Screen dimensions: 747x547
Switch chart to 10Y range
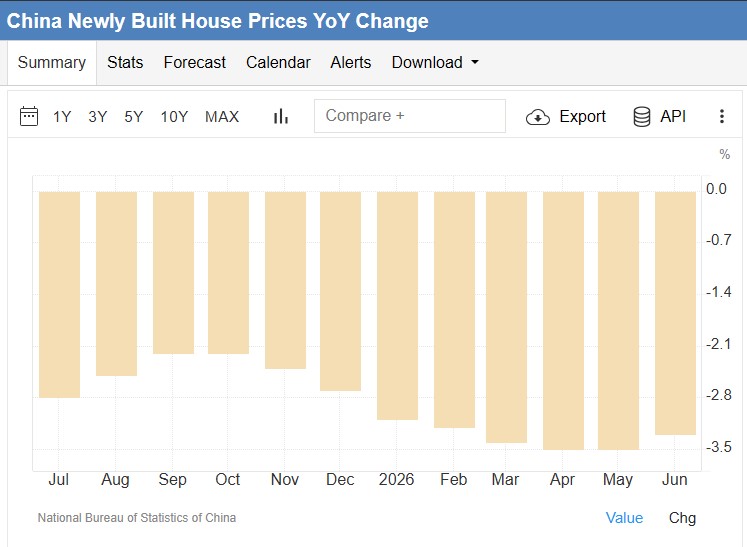pyautogui.click(x=174, y=117)
